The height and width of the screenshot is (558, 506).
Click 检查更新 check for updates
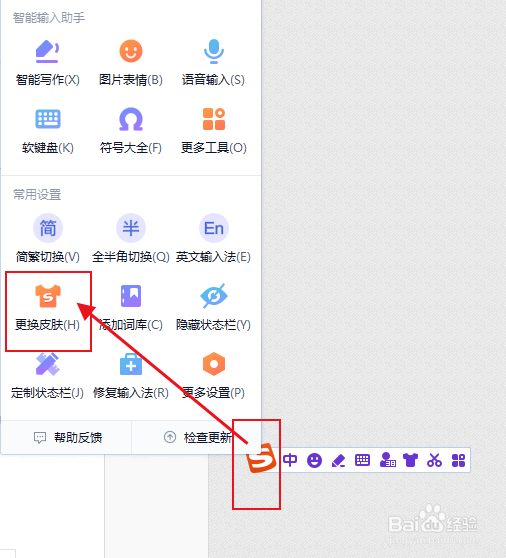coord(198,437)
